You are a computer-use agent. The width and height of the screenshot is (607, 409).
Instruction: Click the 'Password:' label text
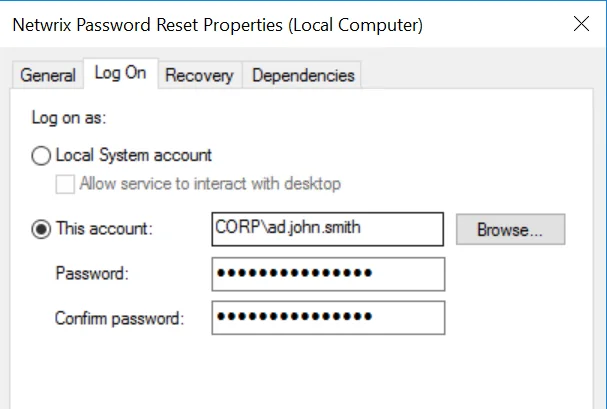click(92, 274)
